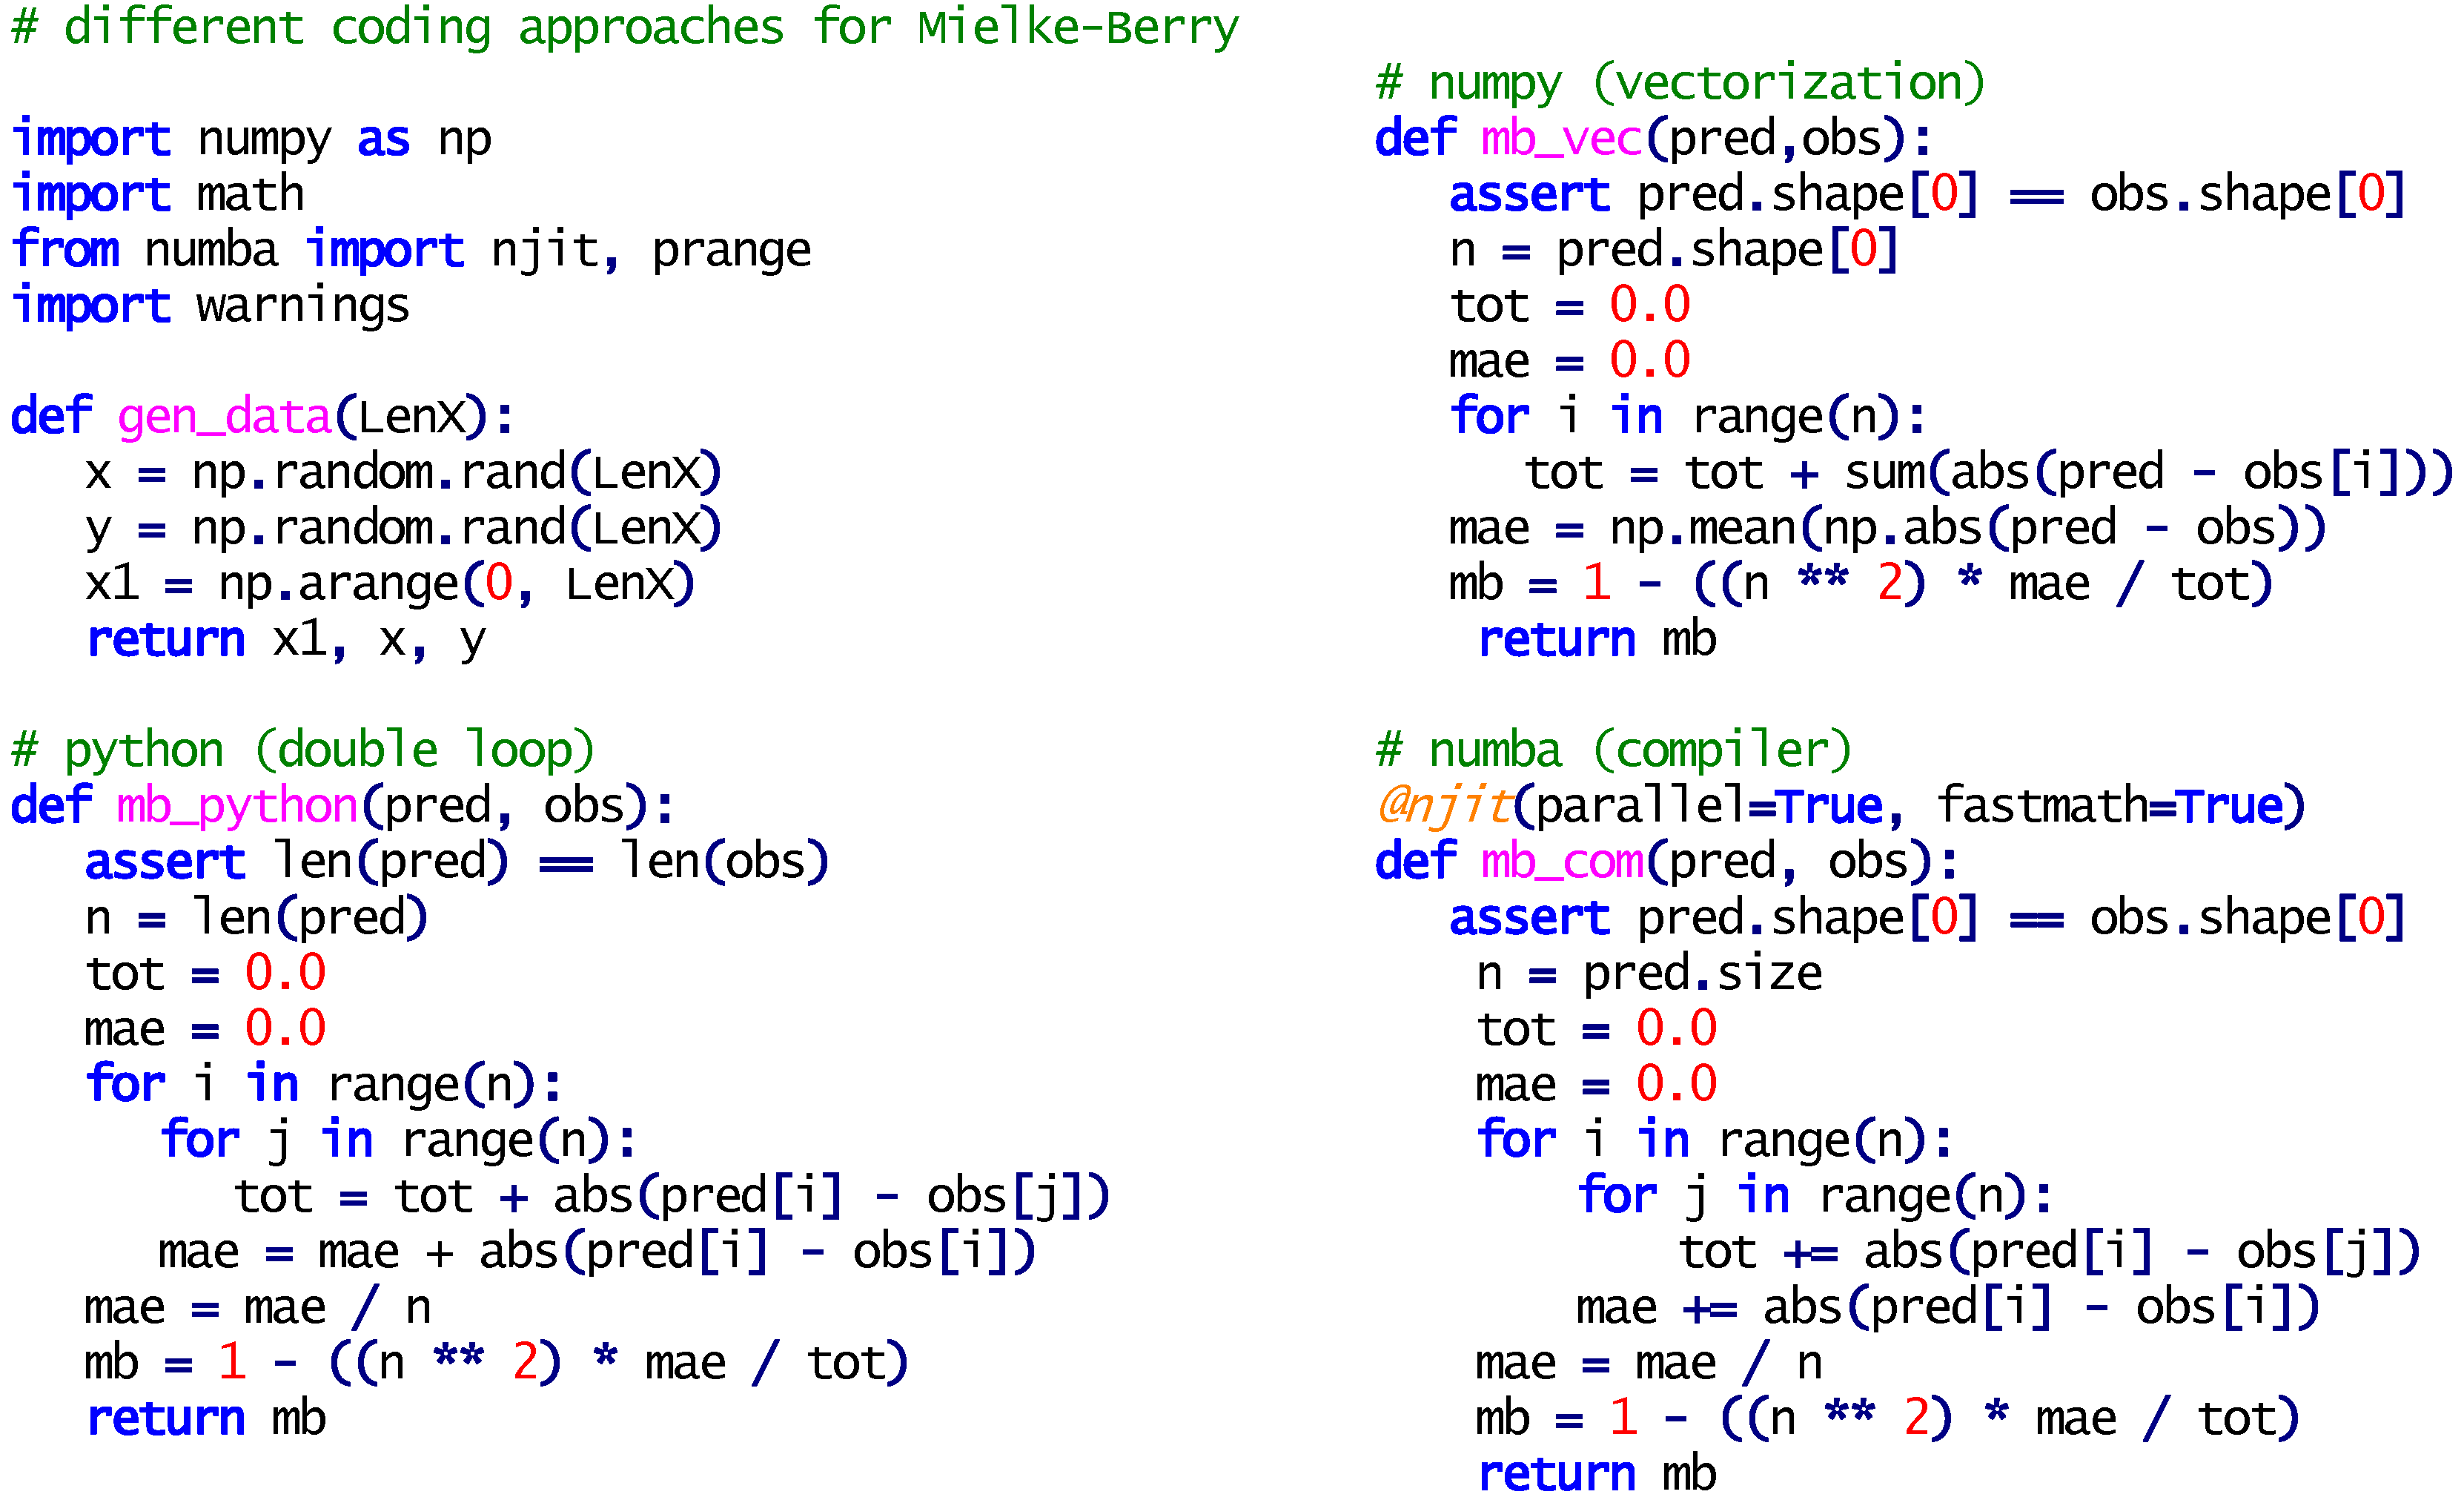Click the mb_vec function name
Viewport: 2464px width, 1500px height.
click(x=1561, y=139)
